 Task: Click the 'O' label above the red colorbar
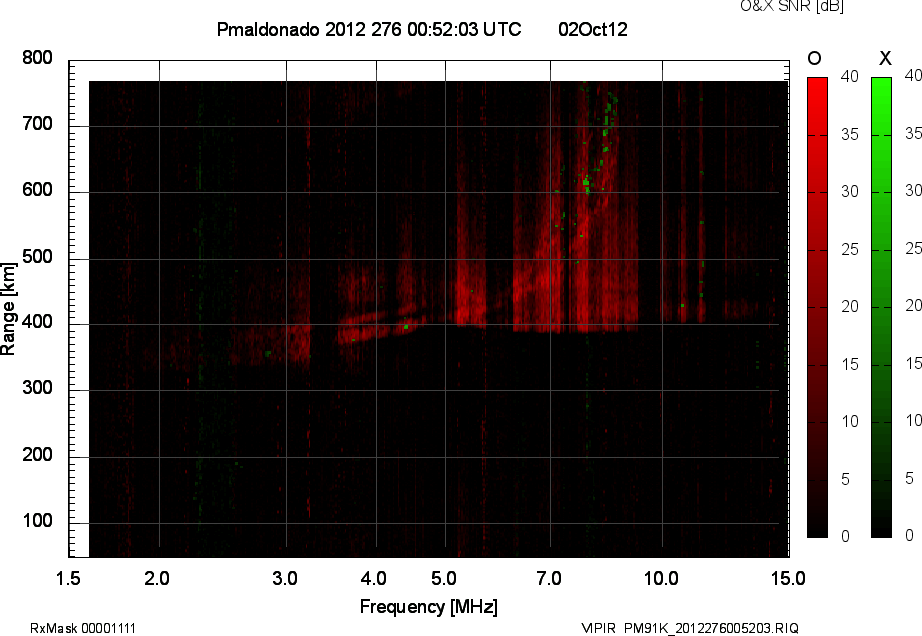tap(814, 58)
